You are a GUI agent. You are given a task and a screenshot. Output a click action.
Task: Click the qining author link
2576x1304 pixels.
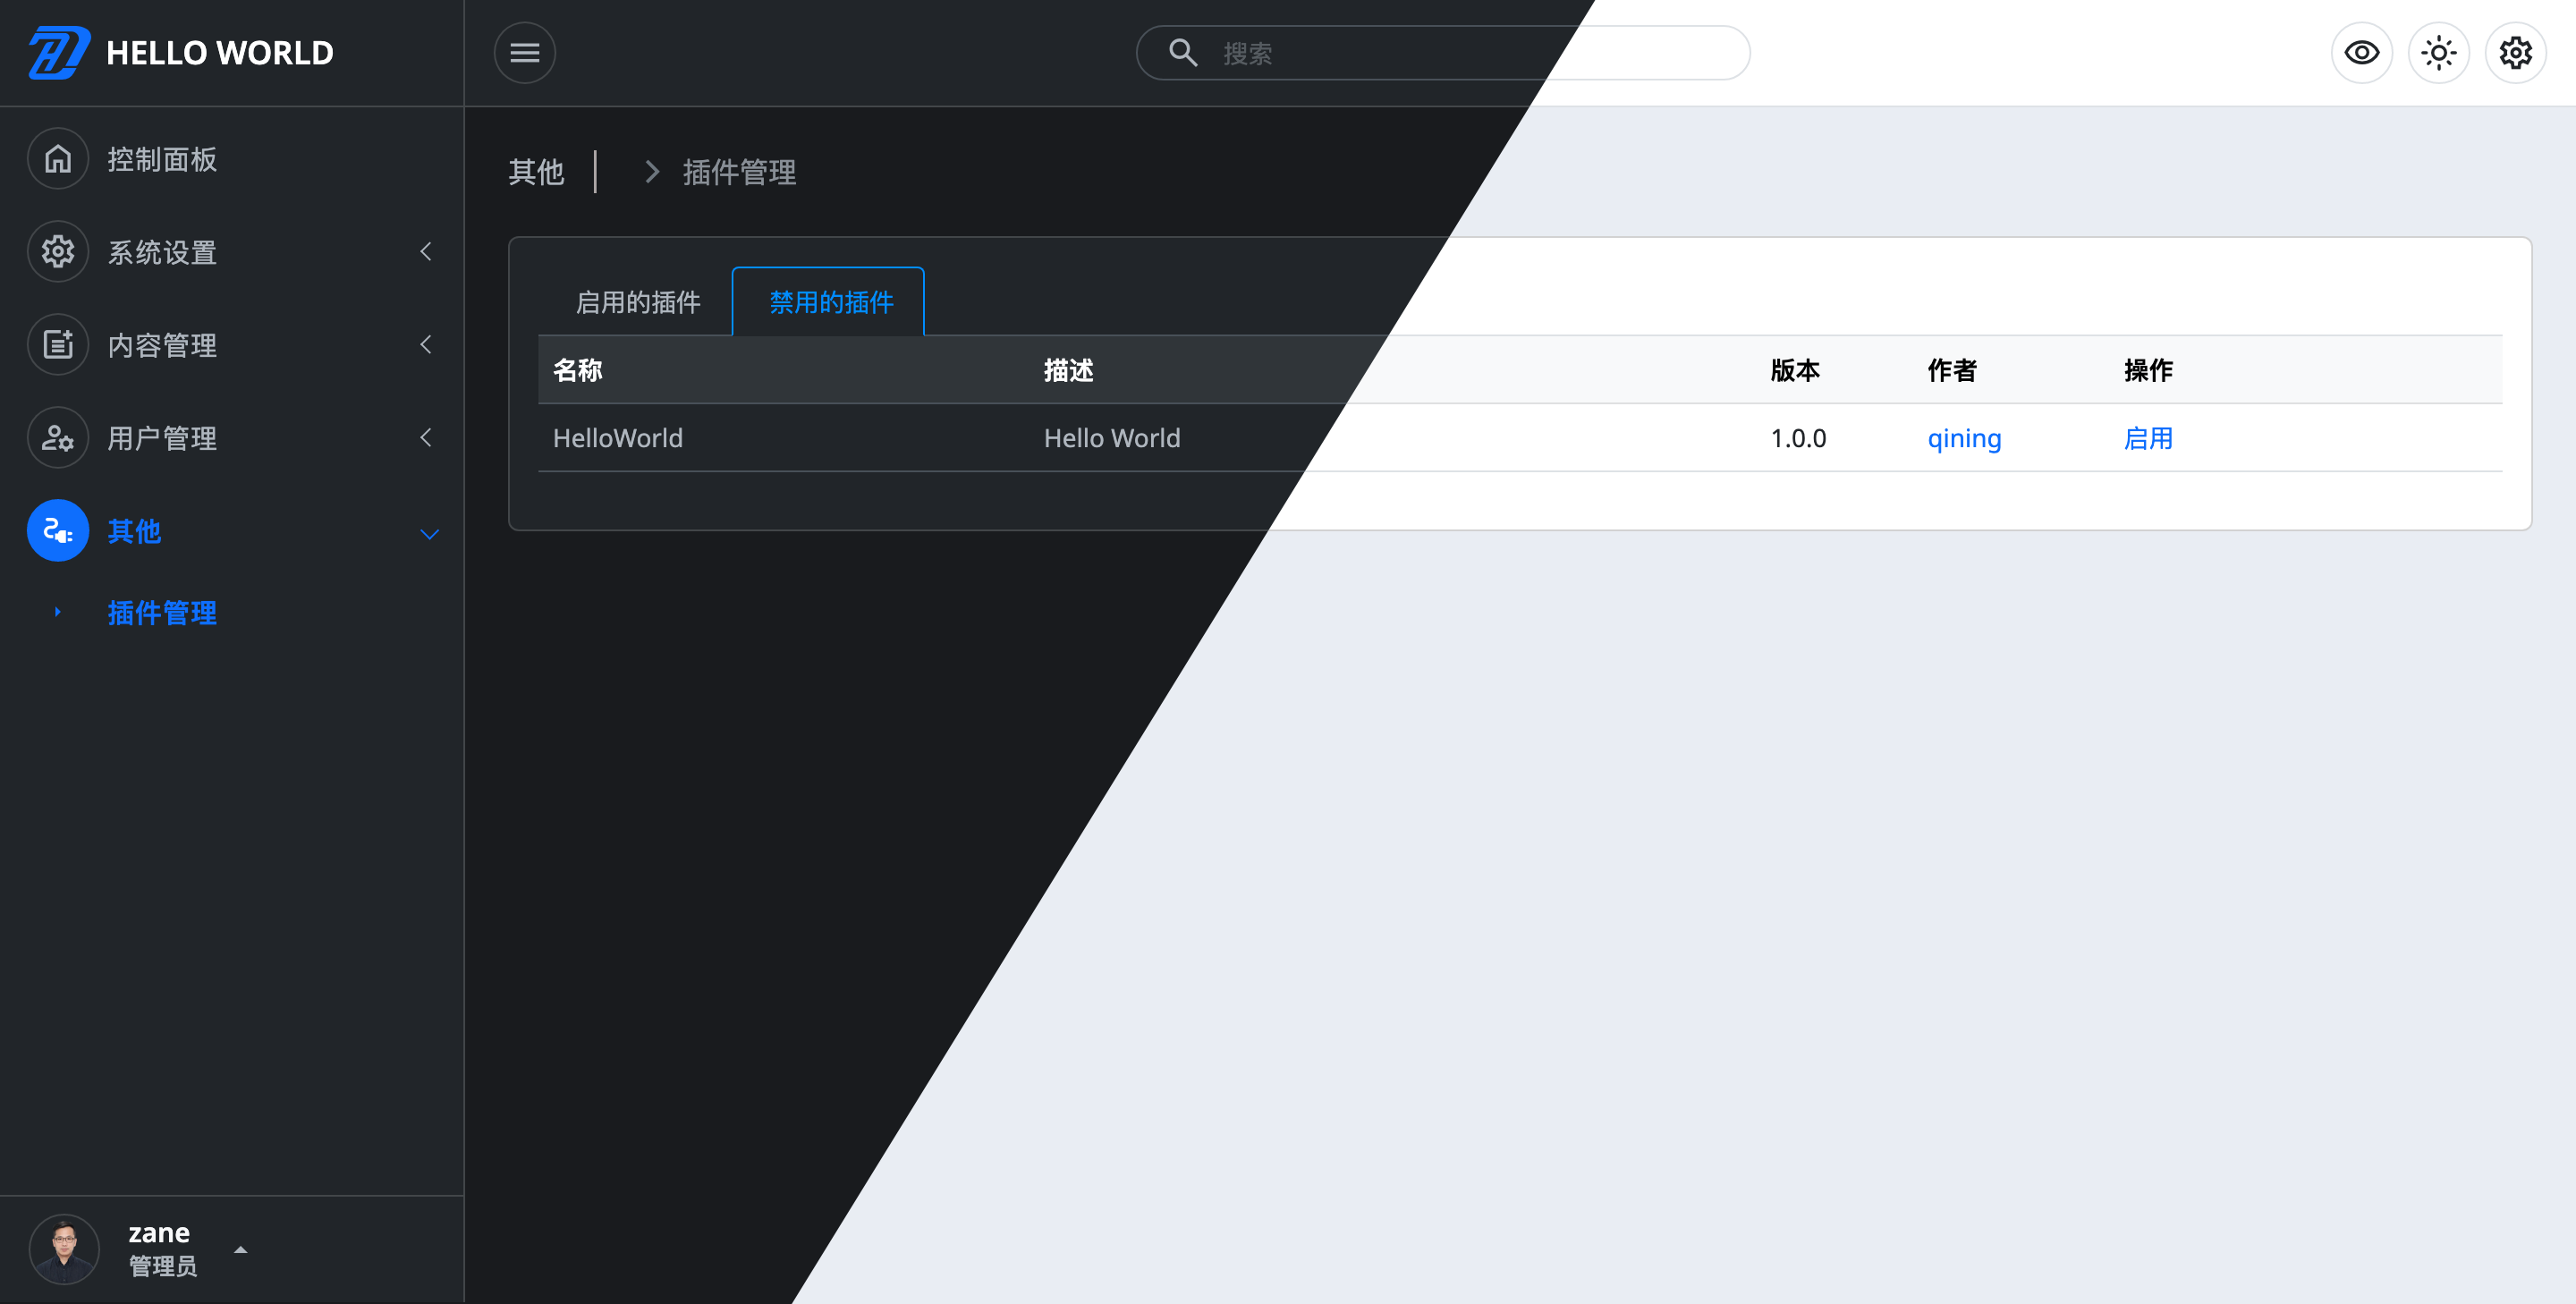click(1966, 437)
